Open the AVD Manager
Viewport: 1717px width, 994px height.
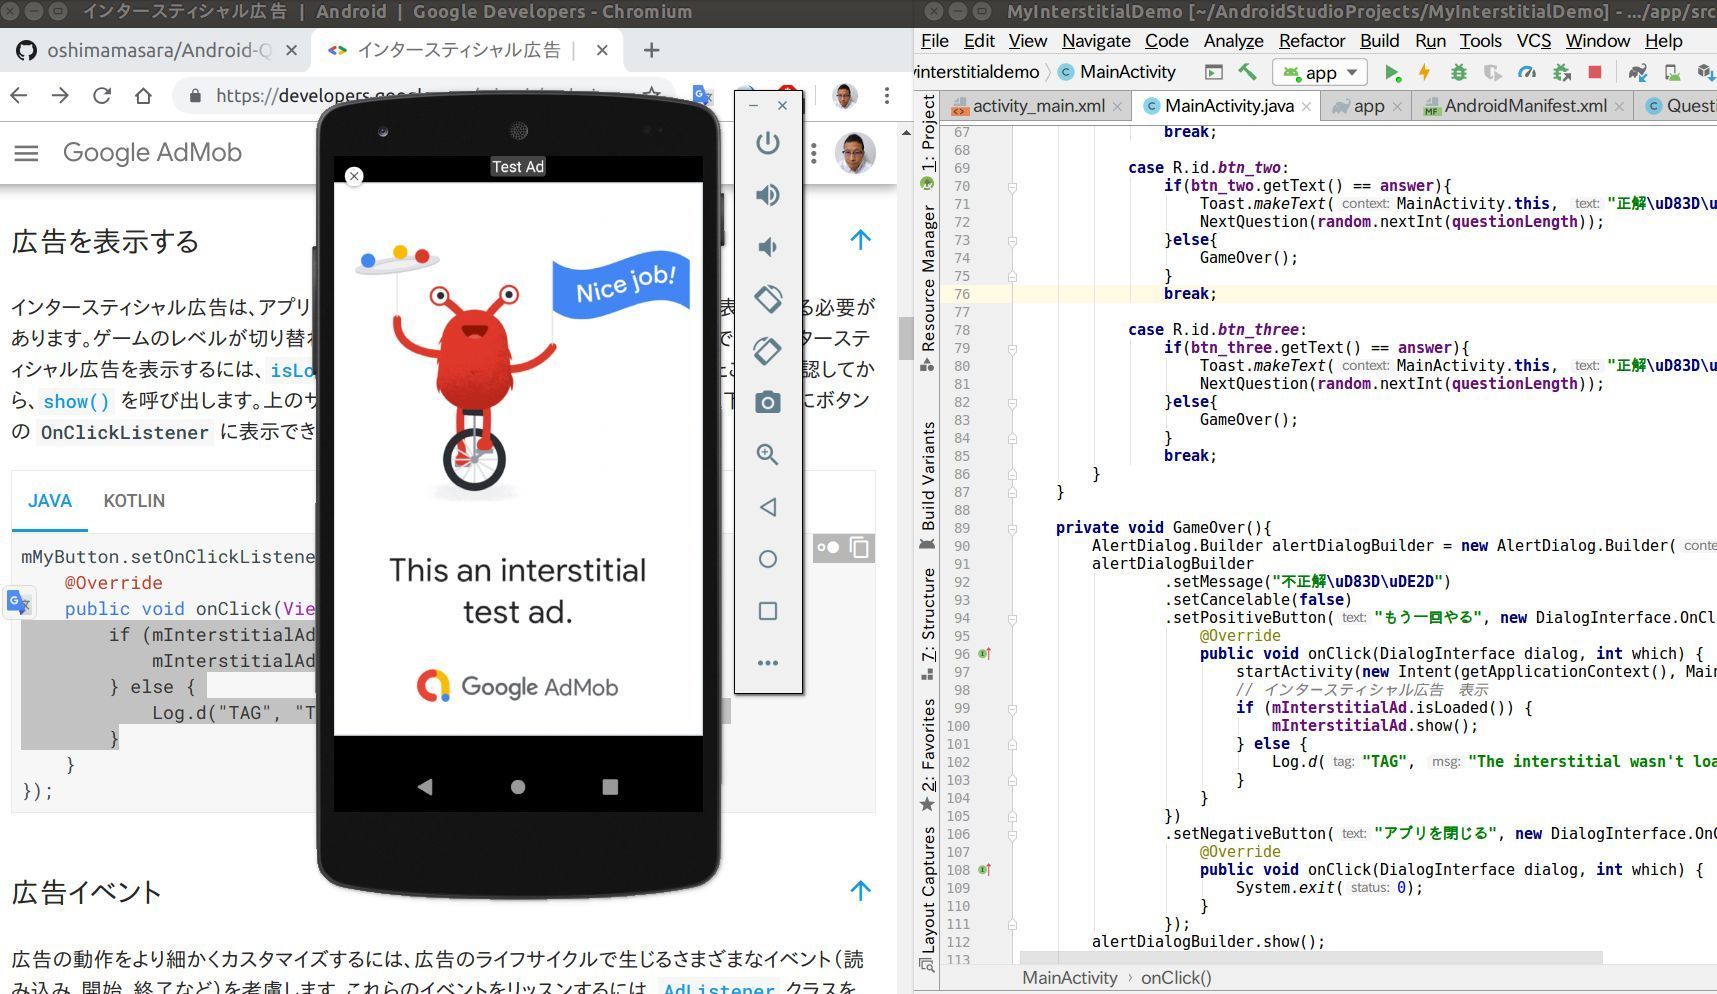(x=1672, y=72)
